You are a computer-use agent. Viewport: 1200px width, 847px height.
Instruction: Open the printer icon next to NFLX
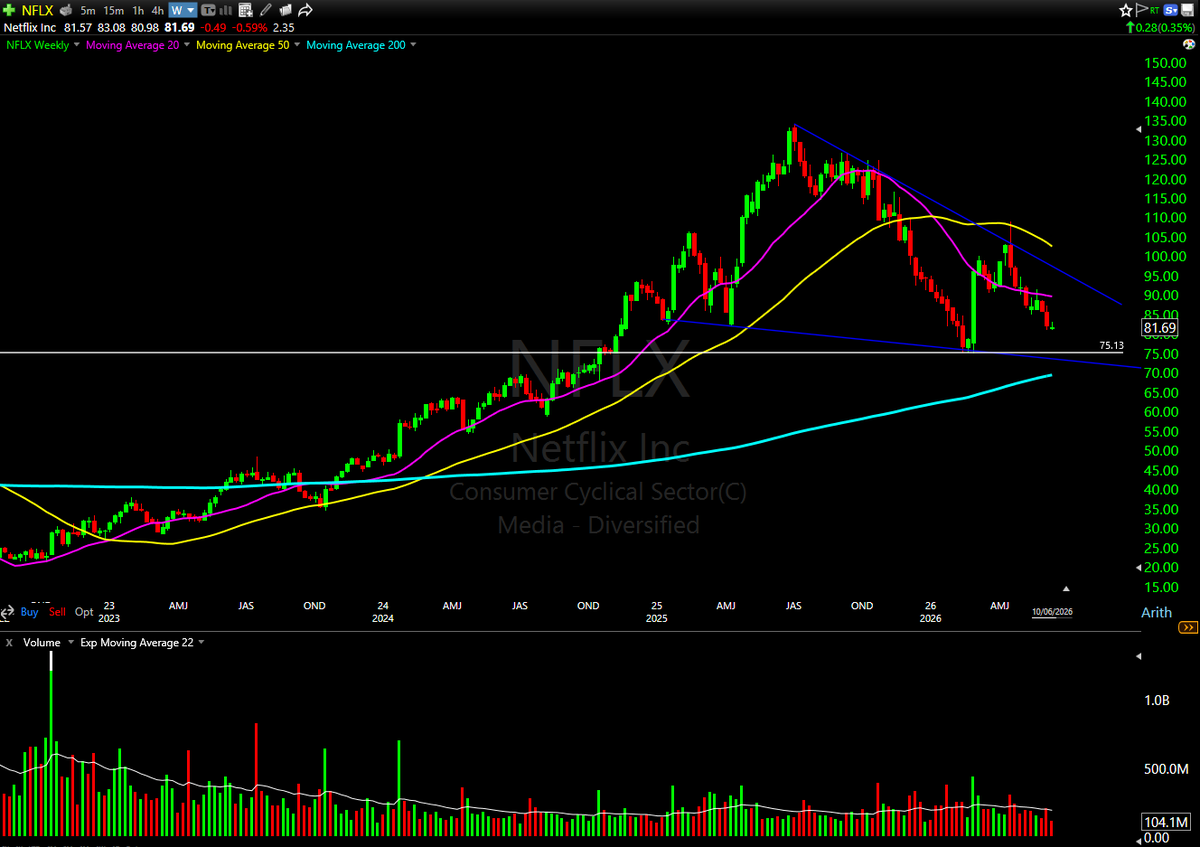(66, 10)
